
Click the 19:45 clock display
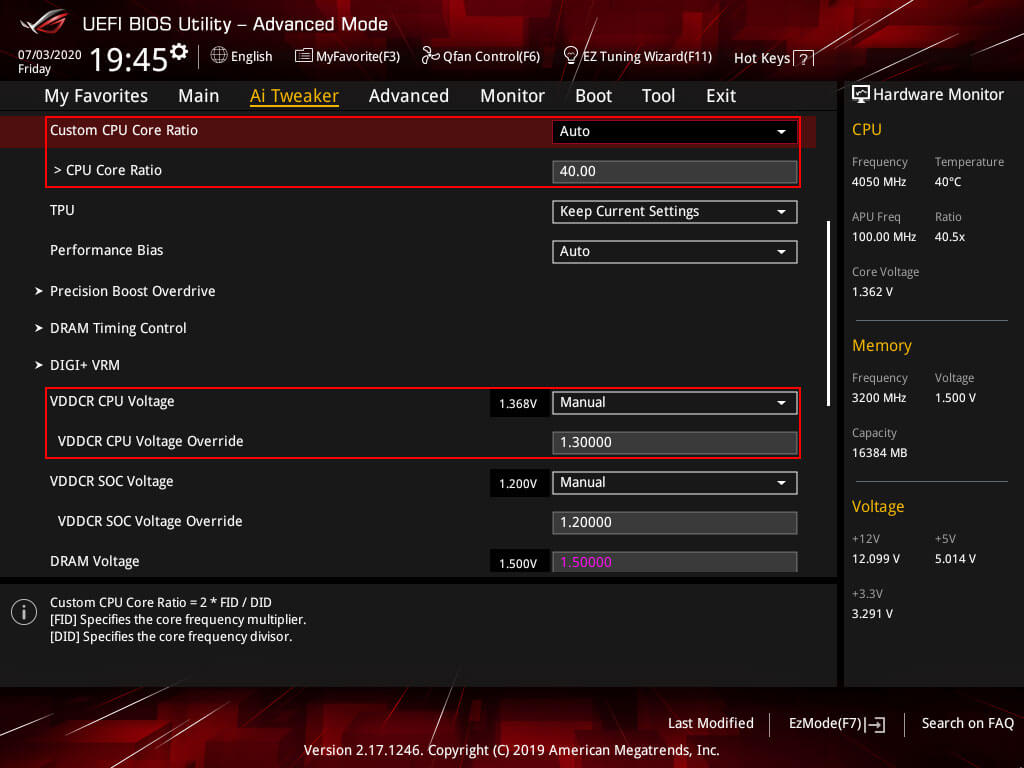[x=129, y=59]
